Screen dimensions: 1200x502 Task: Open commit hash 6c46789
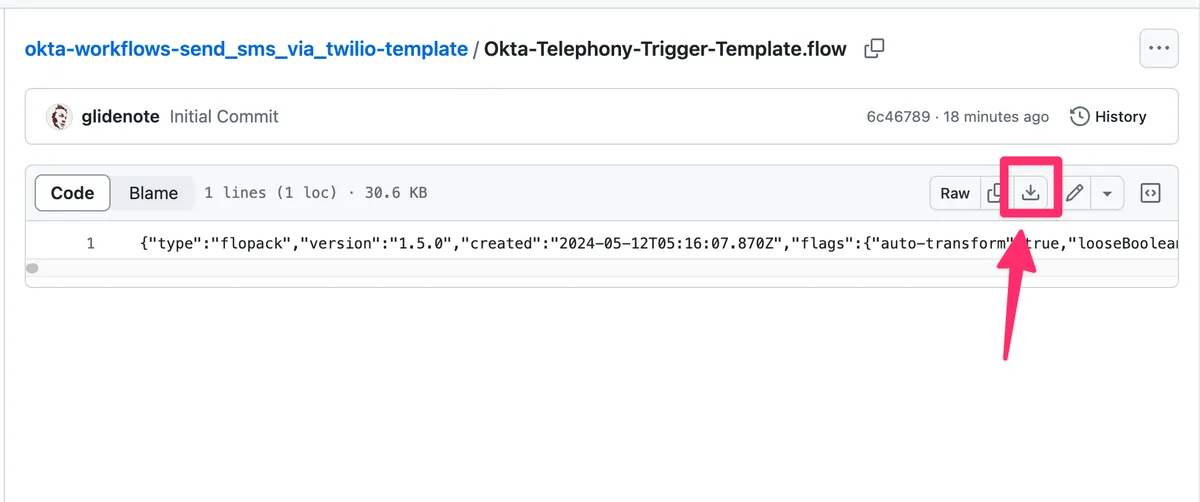coord(898,117)
